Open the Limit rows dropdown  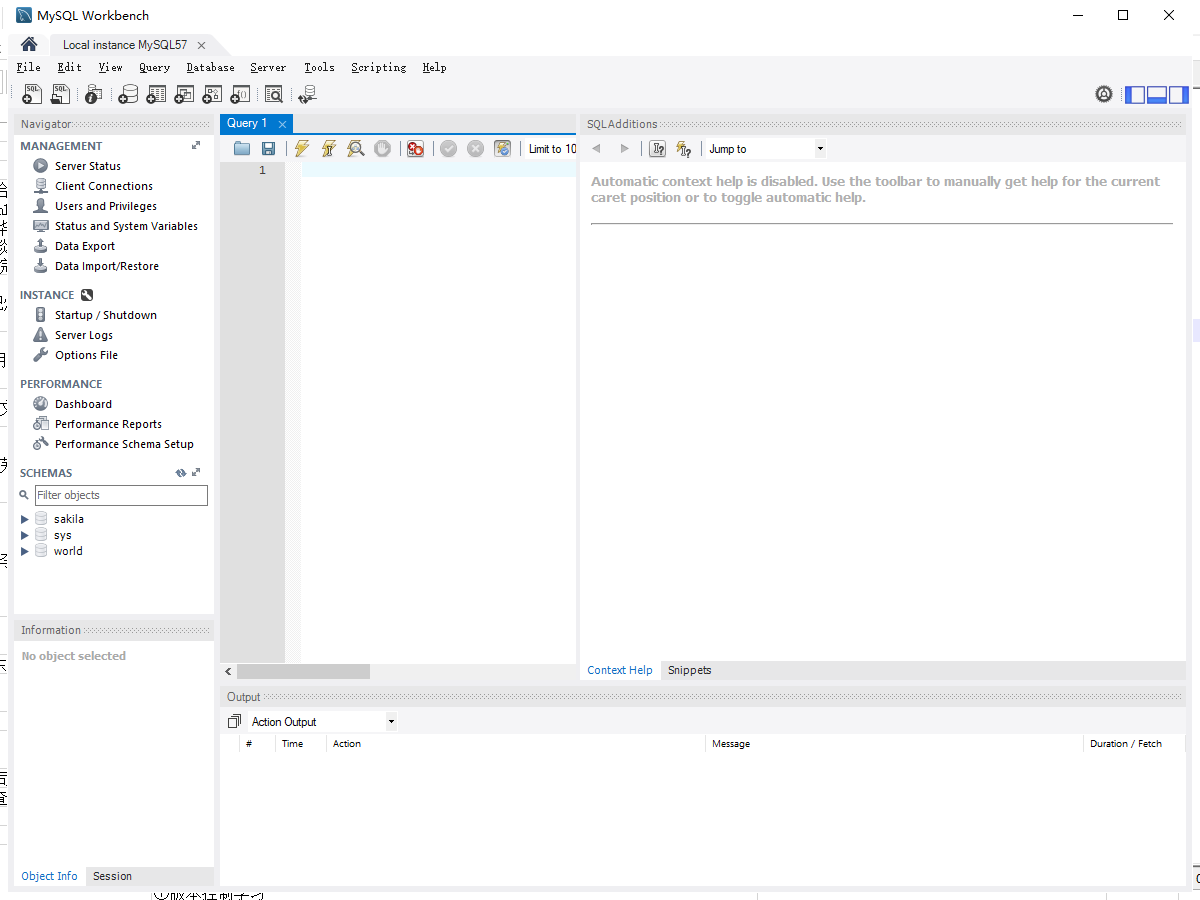[552, 149]
